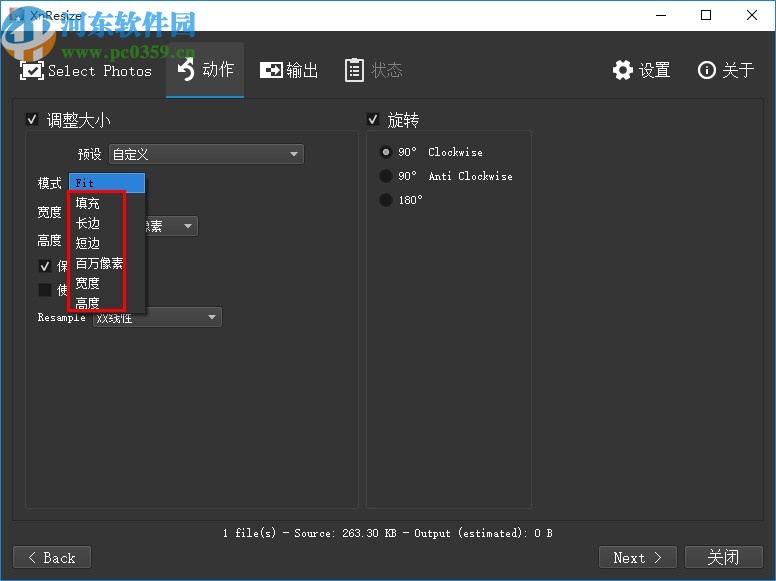Switch to the 动作 tab
The width and height of the screenshot is (776, 581).
pos(205,70)
